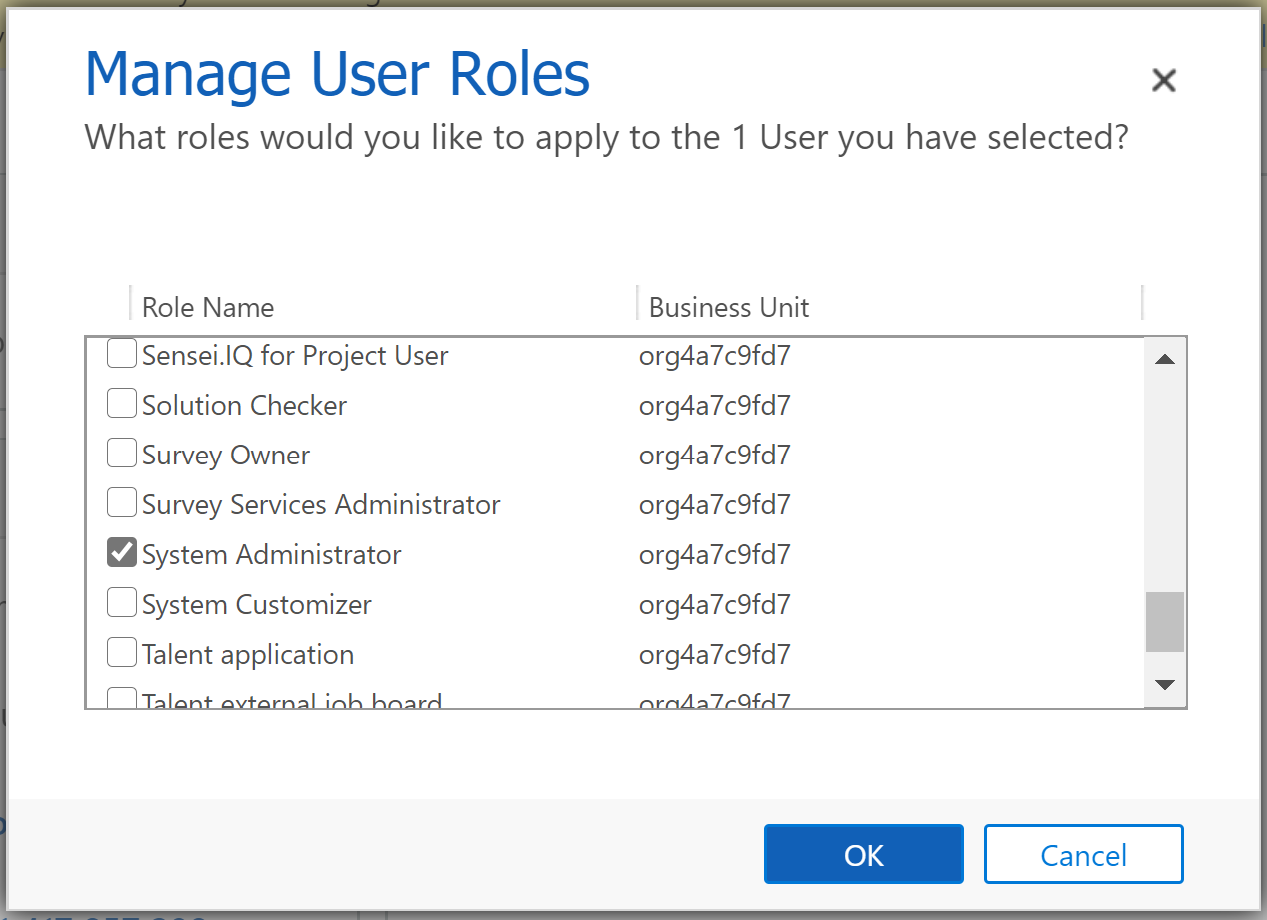The image size is (1267, 920).
Task: Click the scroll up arrow in roles list
Action: coord(1164,360)
